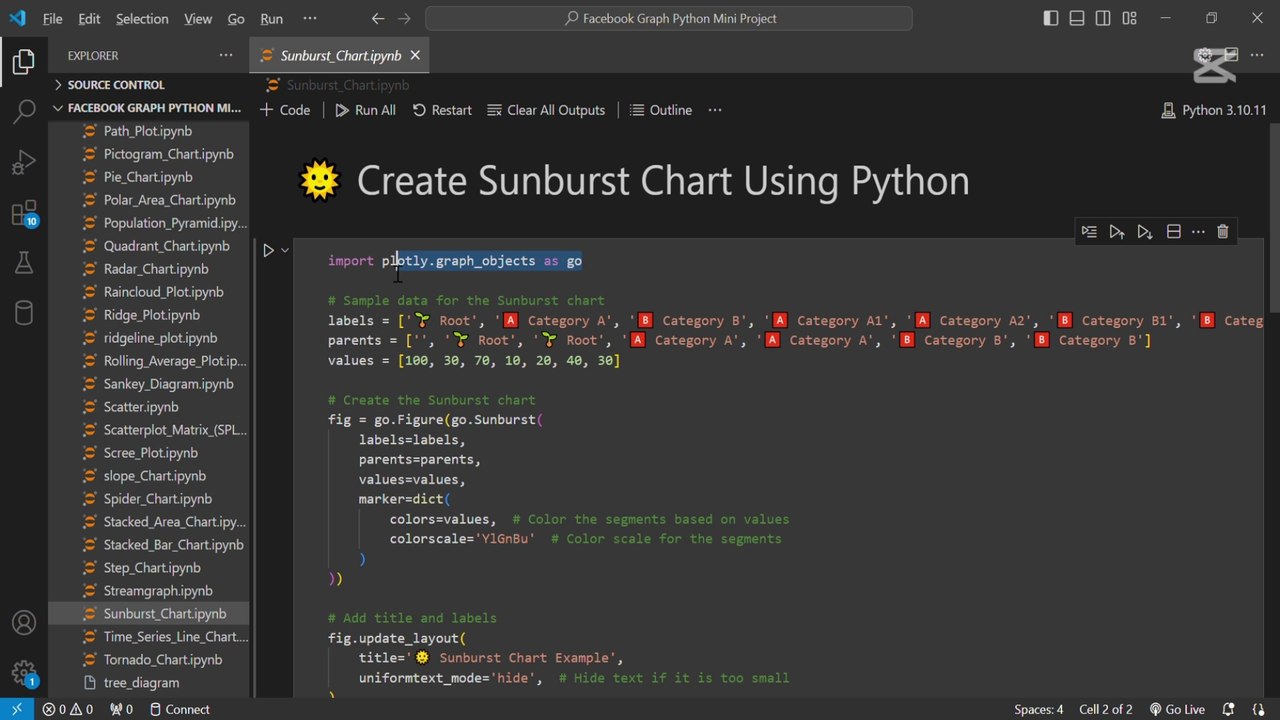1280x720 pixels.
Task: Open the Testing flask icon
Action: 24,263
